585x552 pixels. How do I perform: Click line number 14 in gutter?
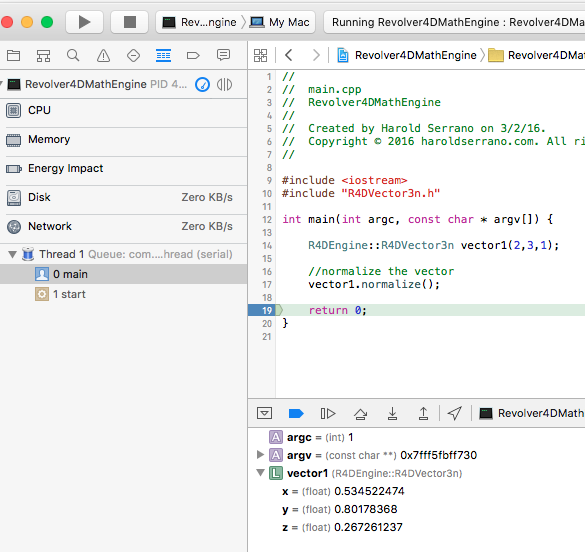pos(267,245)
